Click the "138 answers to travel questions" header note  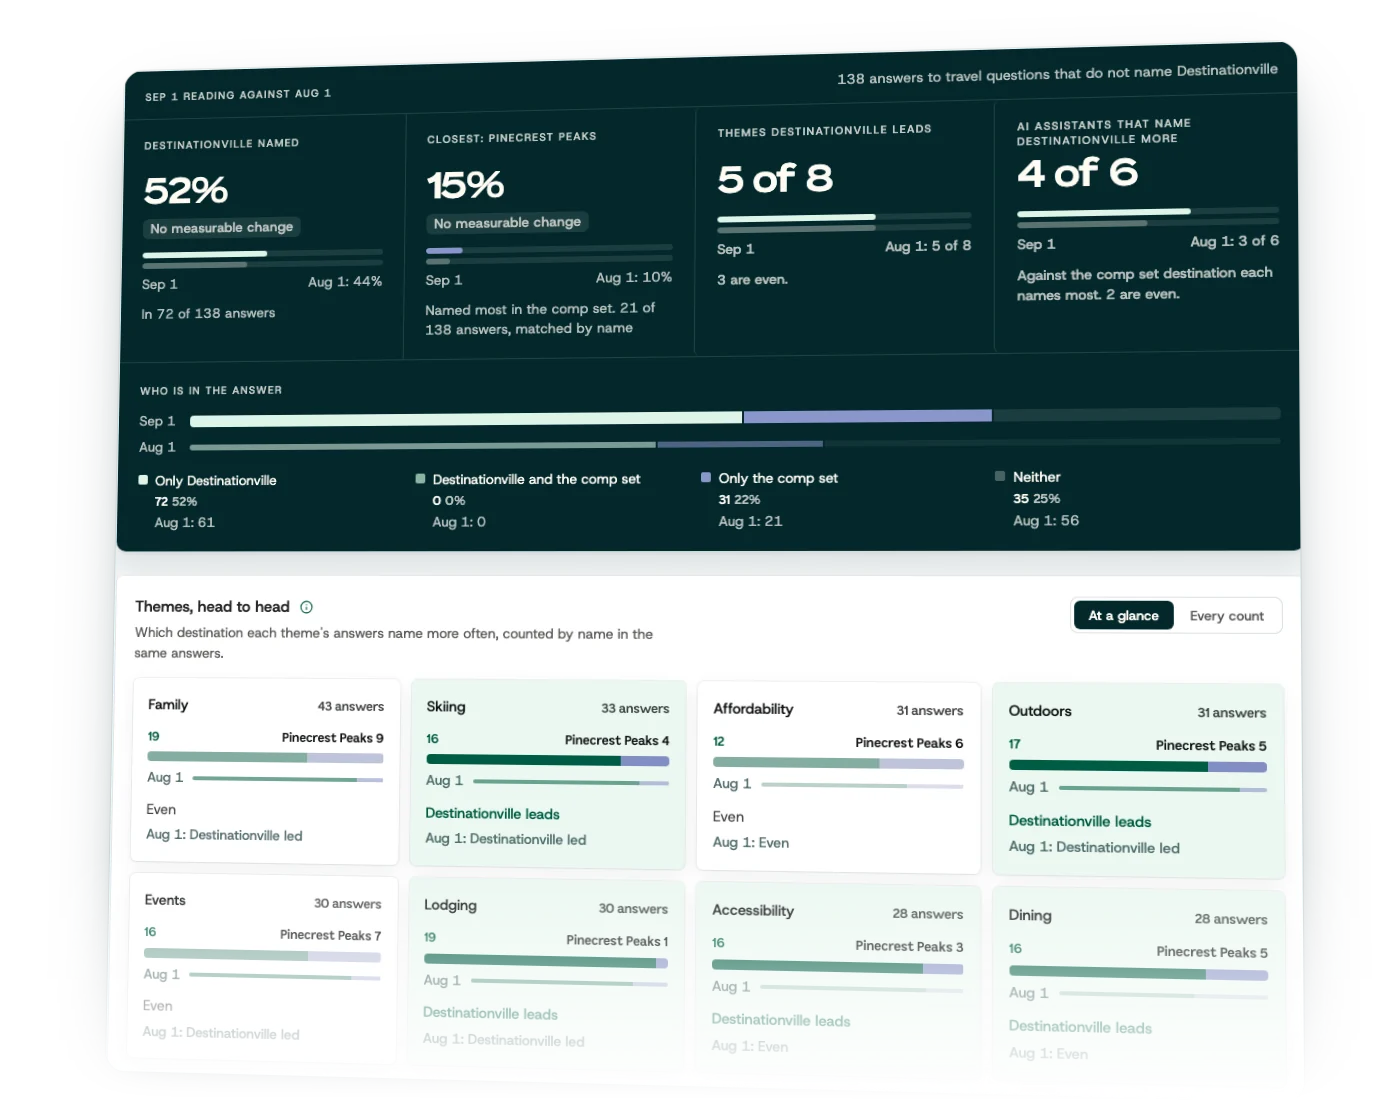pos(1058,74)
